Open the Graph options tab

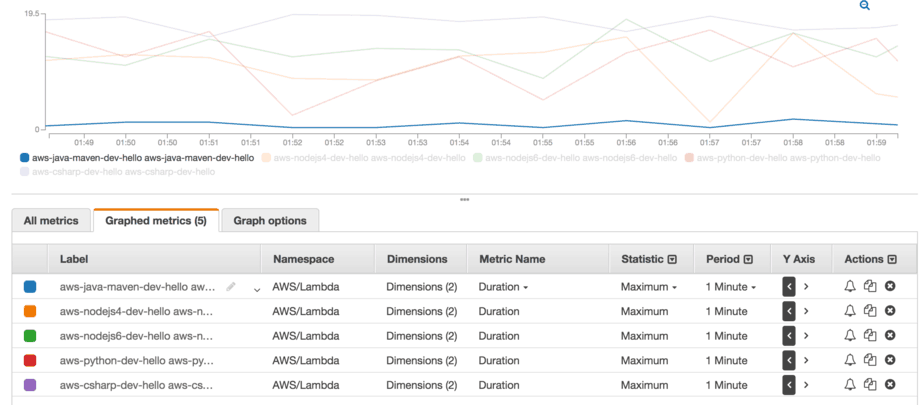270,220
